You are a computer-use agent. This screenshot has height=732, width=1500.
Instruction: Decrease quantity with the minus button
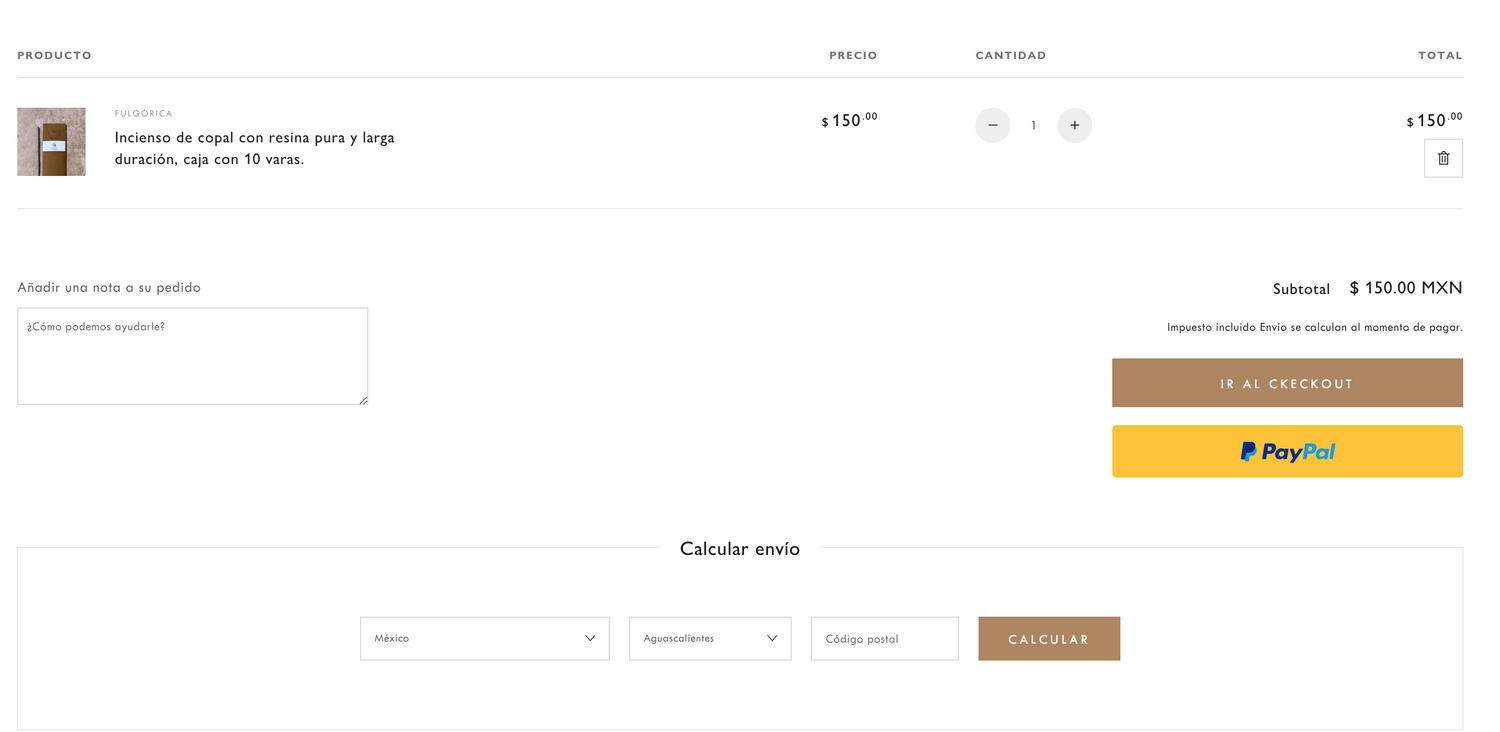[x=992, y=125]
